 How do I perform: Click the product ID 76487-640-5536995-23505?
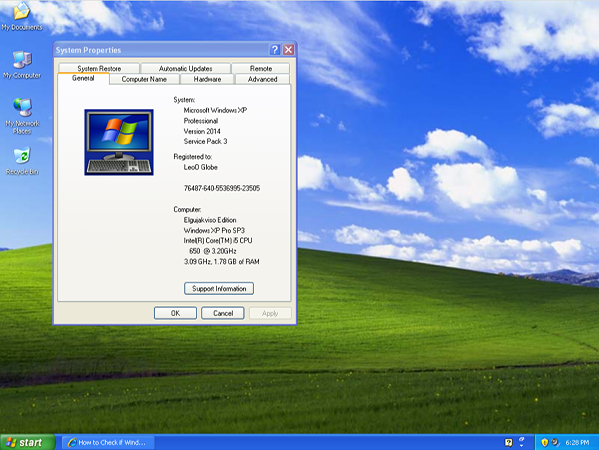[222, 188]
